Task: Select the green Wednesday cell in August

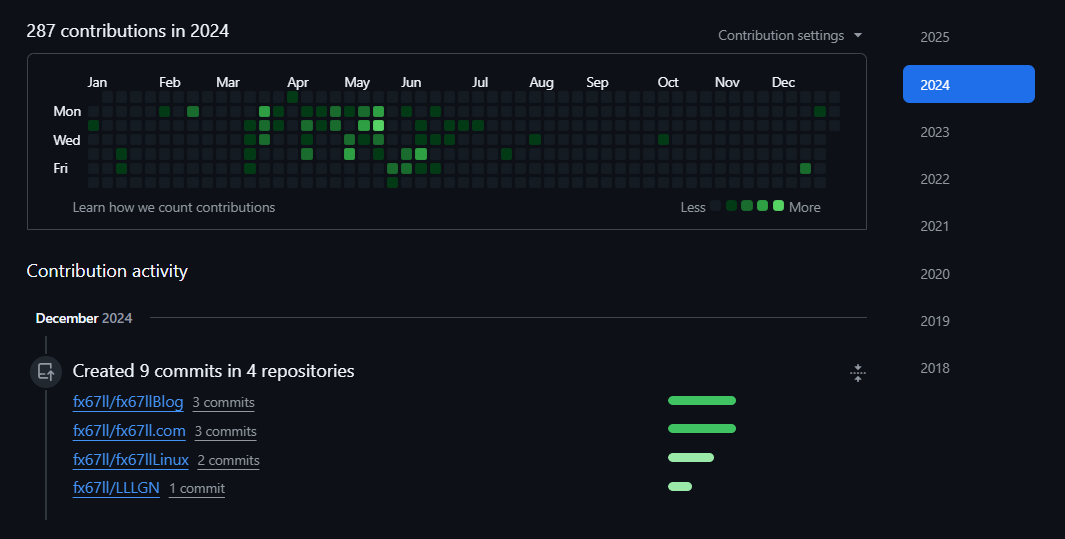Action: (x=535, y=140)
